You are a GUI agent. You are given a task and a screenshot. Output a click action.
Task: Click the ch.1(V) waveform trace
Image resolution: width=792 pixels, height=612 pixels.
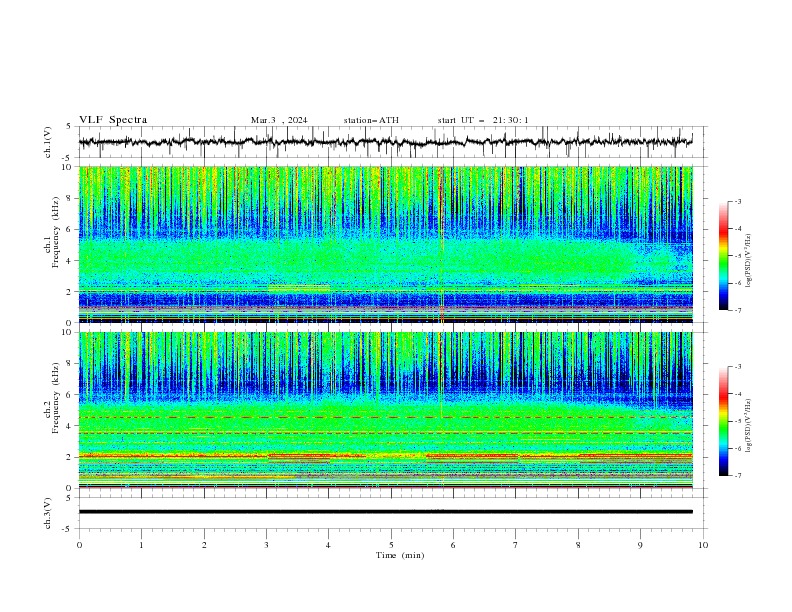[x=385, y=142]
